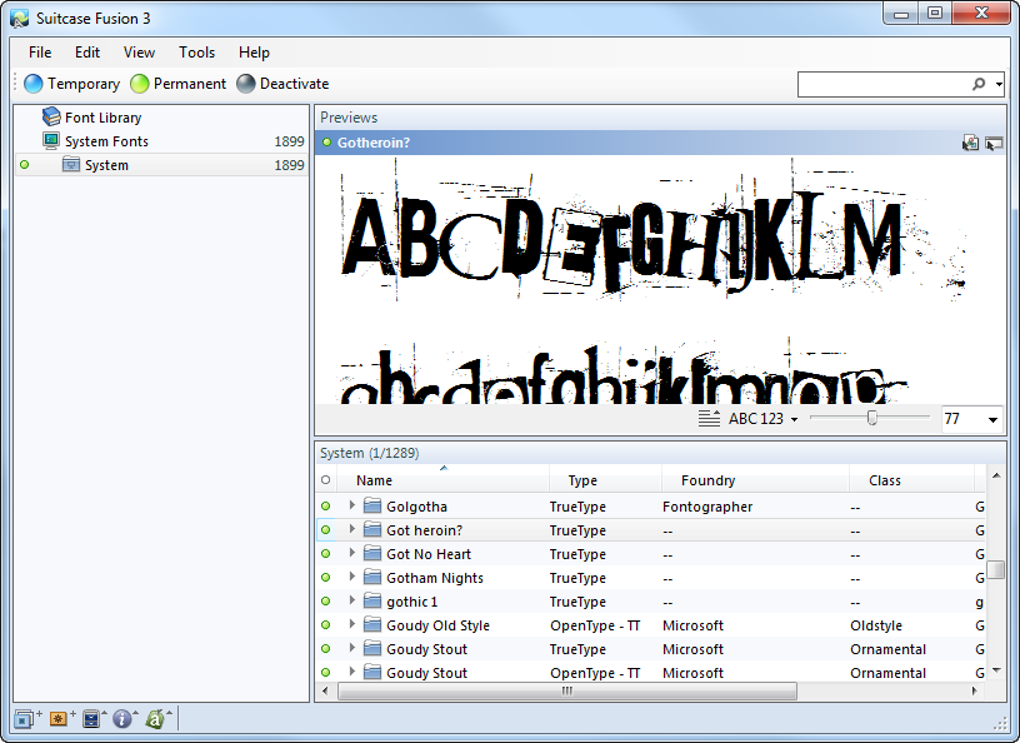Open the File menu
The height and width of the screenshot is (743, 1020).
pyautogui.click(x=40, y=52)
